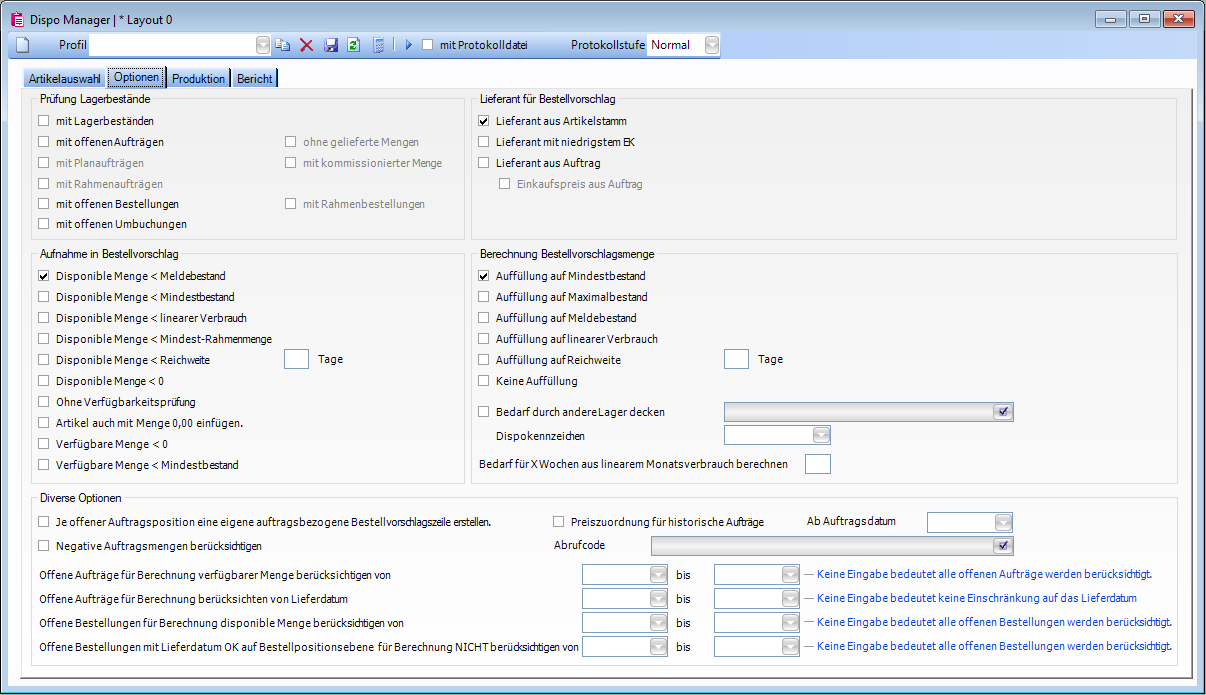Open the Abrufcode selection button

[1004, 545]
